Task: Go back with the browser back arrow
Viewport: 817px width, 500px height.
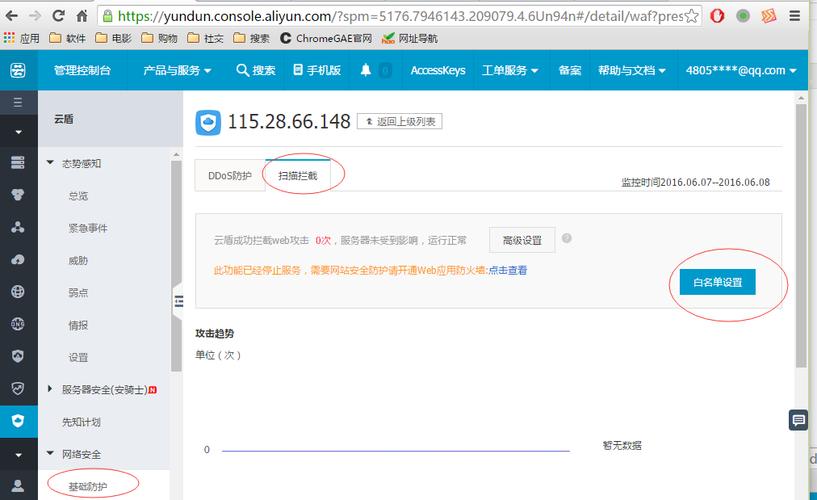Action: [x=11, y=16]
